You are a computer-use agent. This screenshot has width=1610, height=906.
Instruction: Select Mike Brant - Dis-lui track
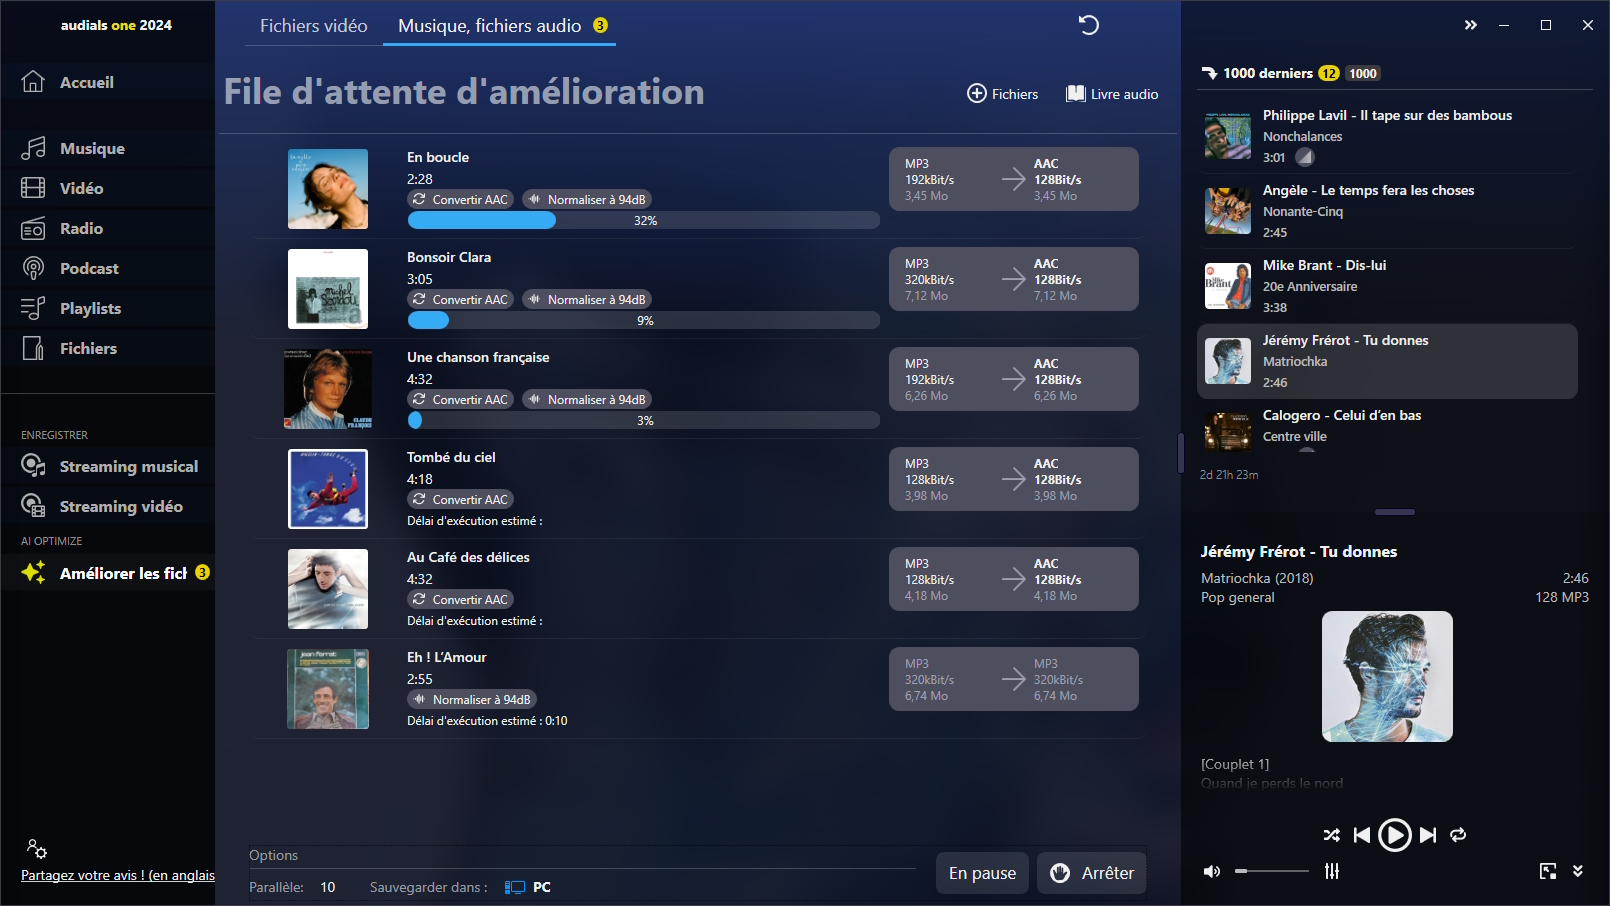[1387, 286]
